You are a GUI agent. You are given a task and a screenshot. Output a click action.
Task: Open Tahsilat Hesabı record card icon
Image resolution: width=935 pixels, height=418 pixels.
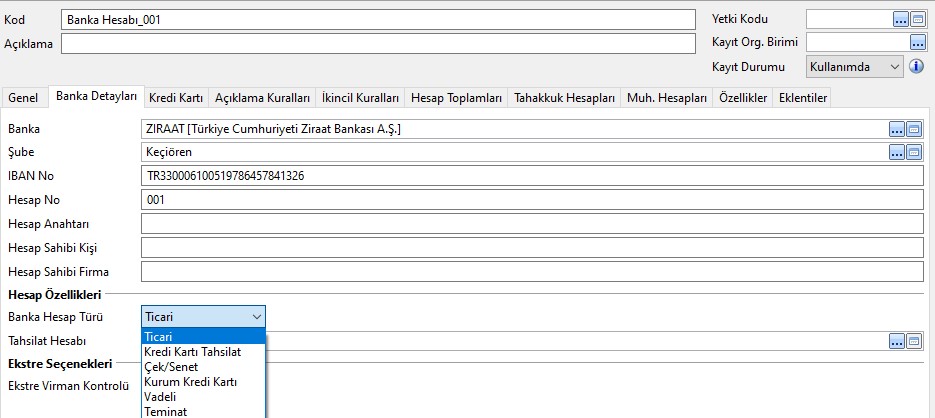coord(914,342)
